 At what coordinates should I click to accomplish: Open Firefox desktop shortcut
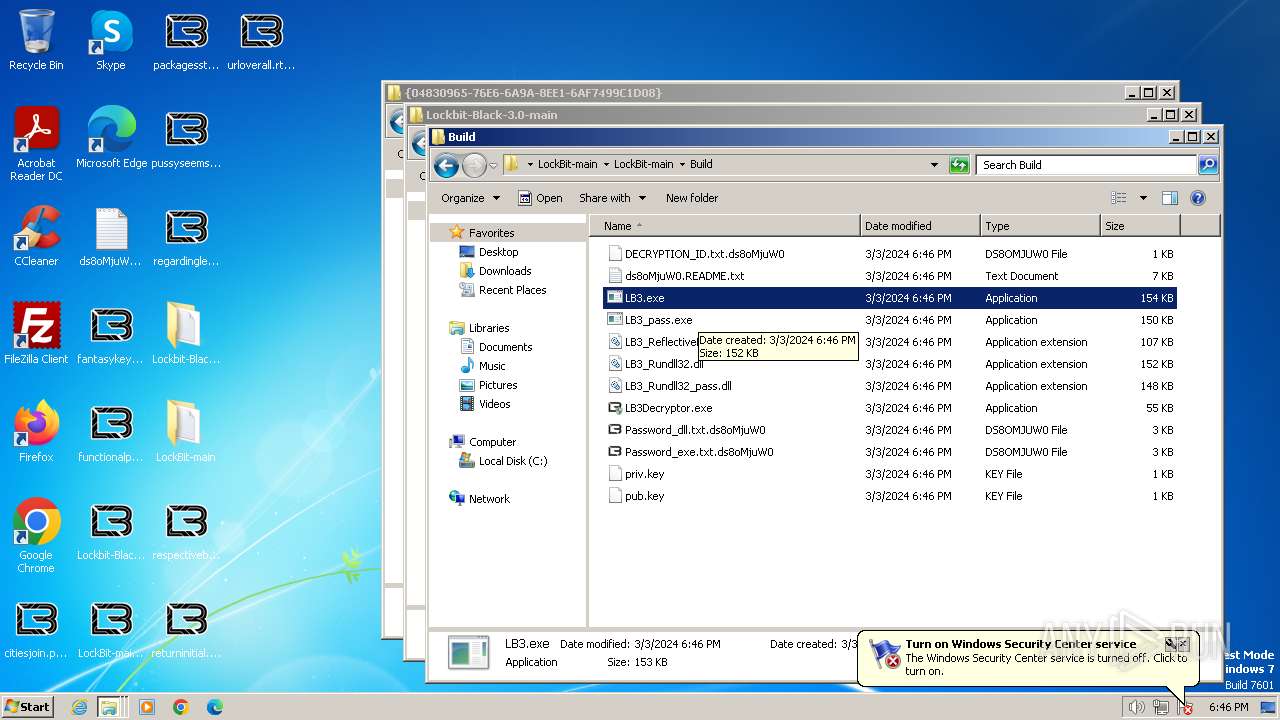pyautogui.click(x=36, y=432)
